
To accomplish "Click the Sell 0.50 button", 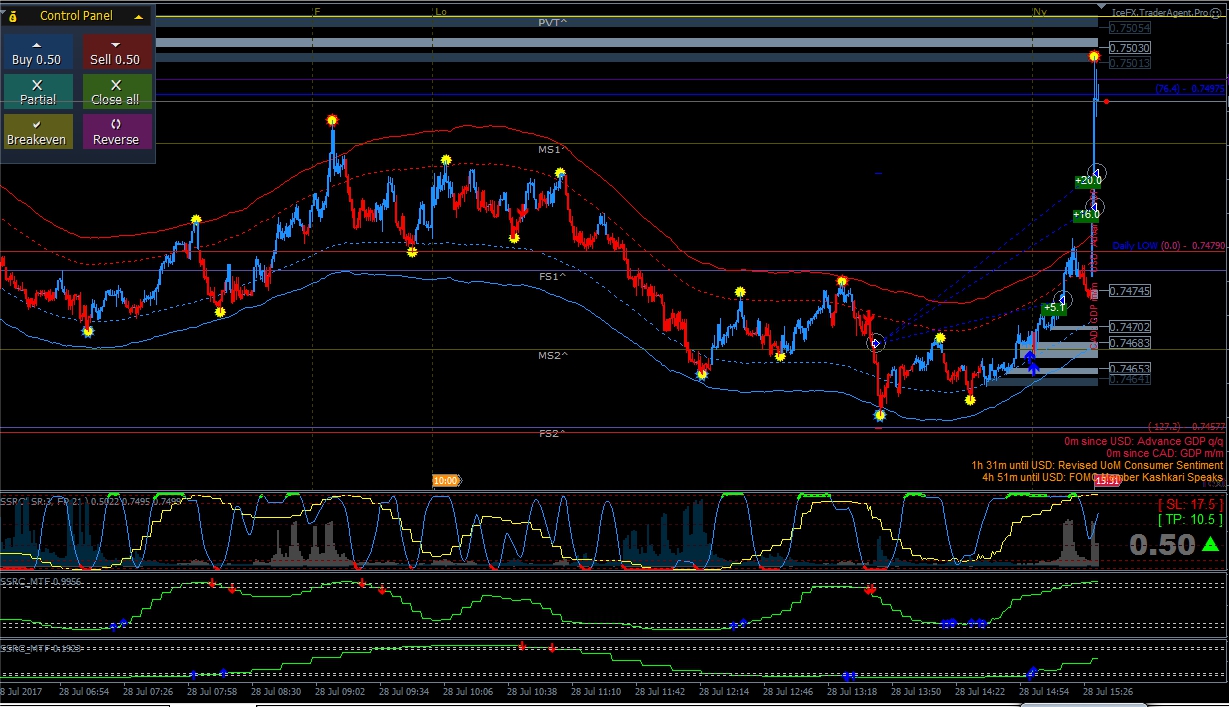I will click(116, 53).
